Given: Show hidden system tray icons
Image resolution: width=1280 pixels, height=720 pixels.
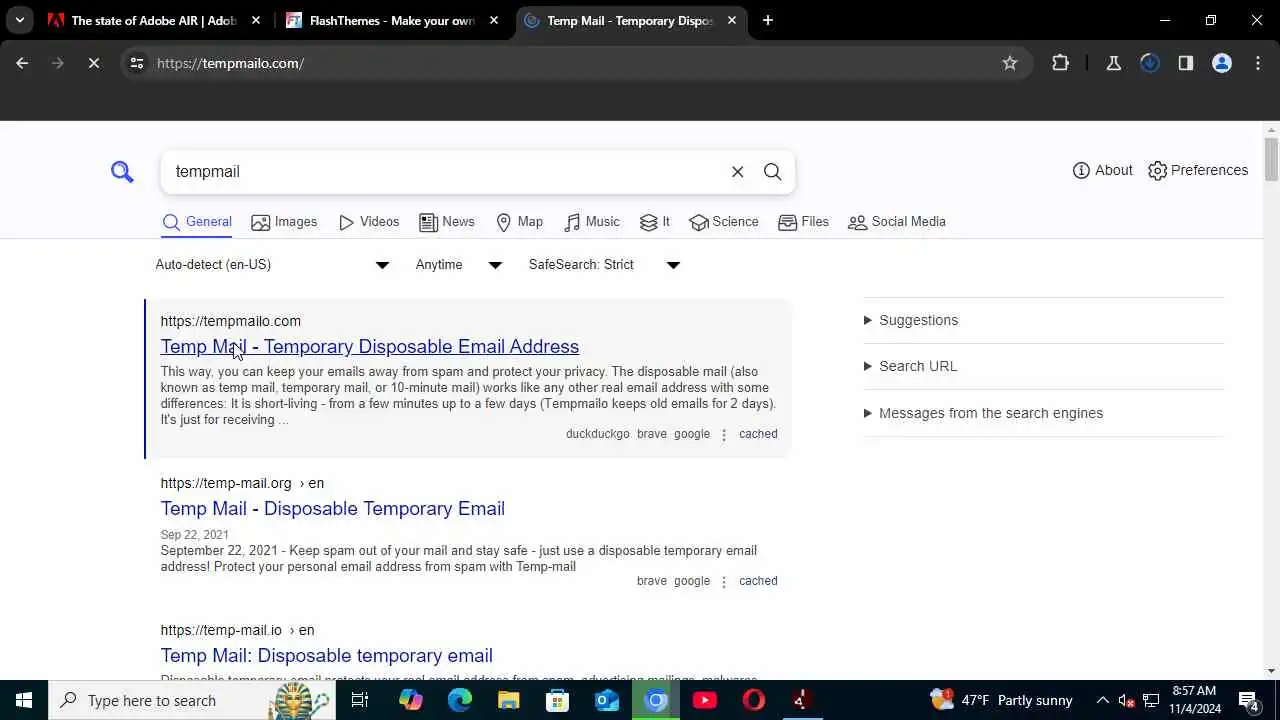Looking at the screenshot, I should (x=1102, y=700).
